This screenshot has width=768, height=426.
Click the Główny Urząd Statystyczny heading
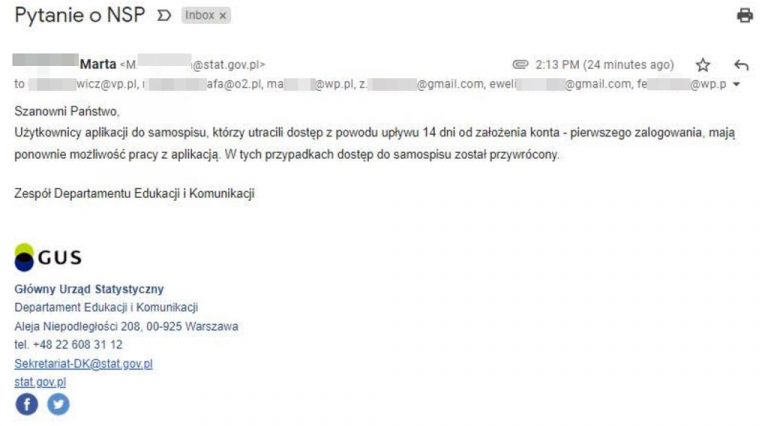(89, 289)
